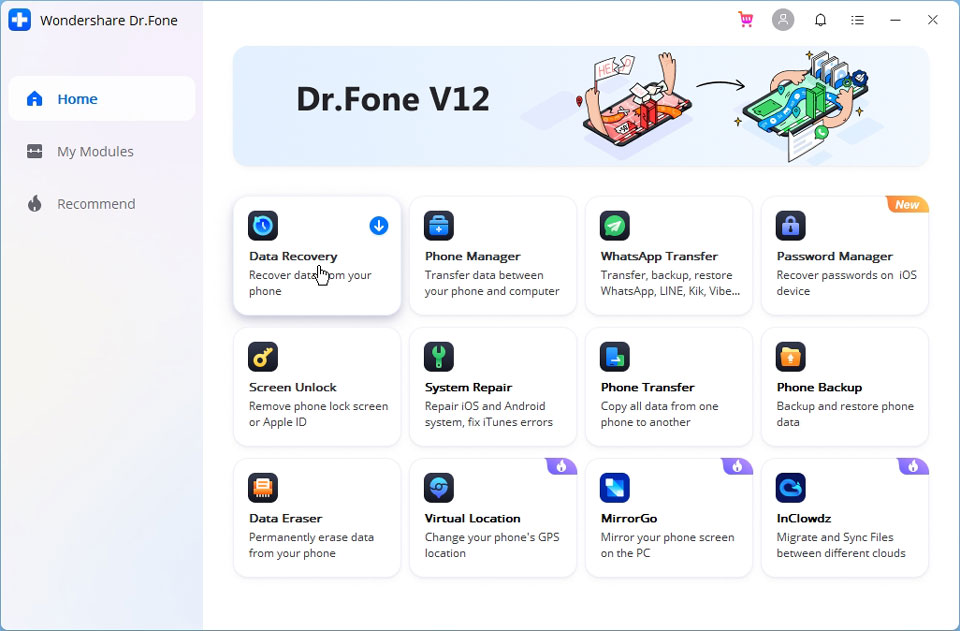Select the Phone Transfer title text
This screenshot has width=960, height=631.
tap(648, 387)
